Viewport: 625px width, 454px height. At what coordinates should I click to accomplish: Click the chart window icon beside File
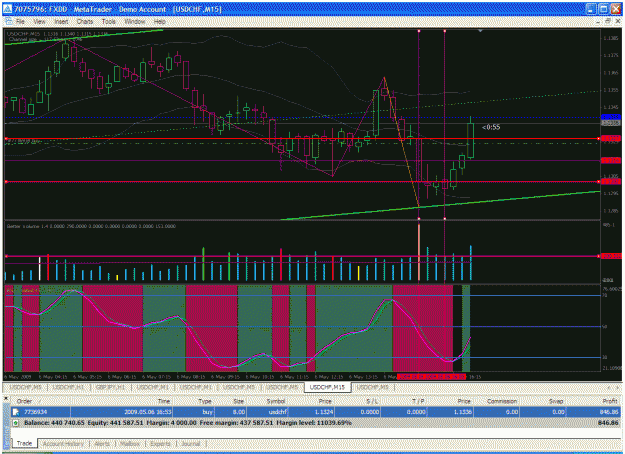pos(8,22)
